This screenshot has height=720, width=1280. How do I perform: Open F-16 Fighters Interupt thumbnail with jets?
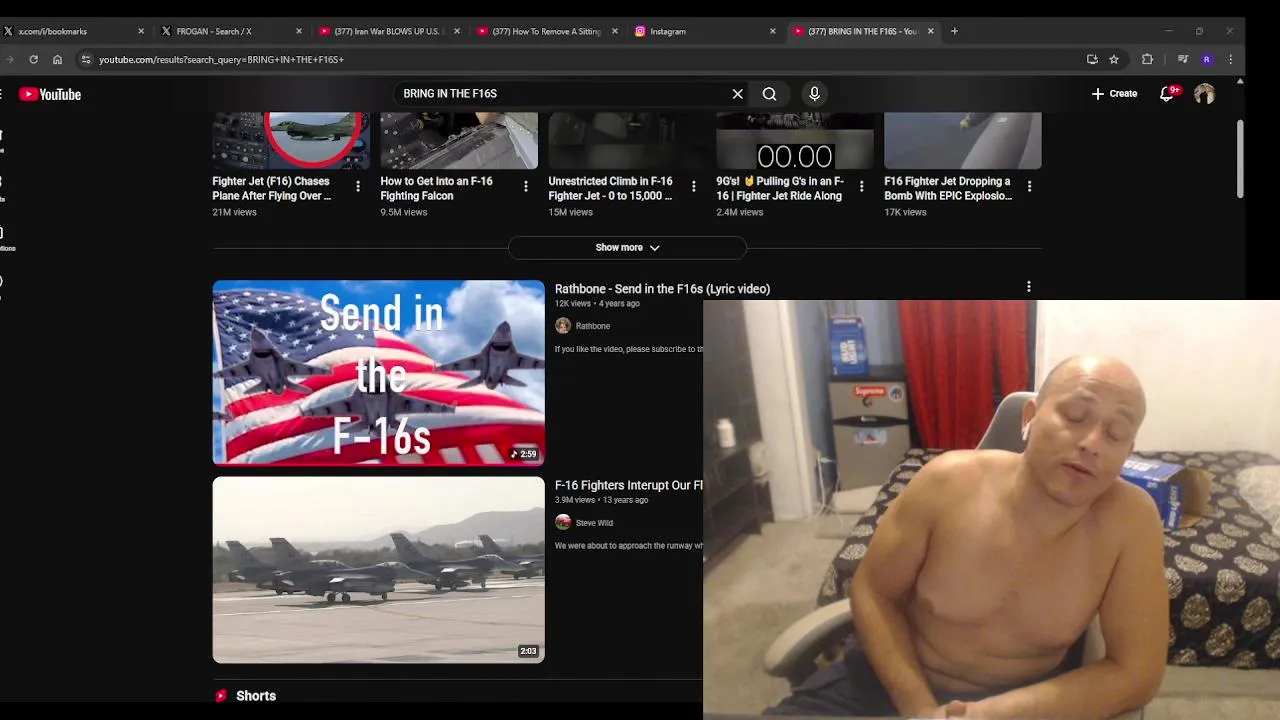click(x=378, y=569)
